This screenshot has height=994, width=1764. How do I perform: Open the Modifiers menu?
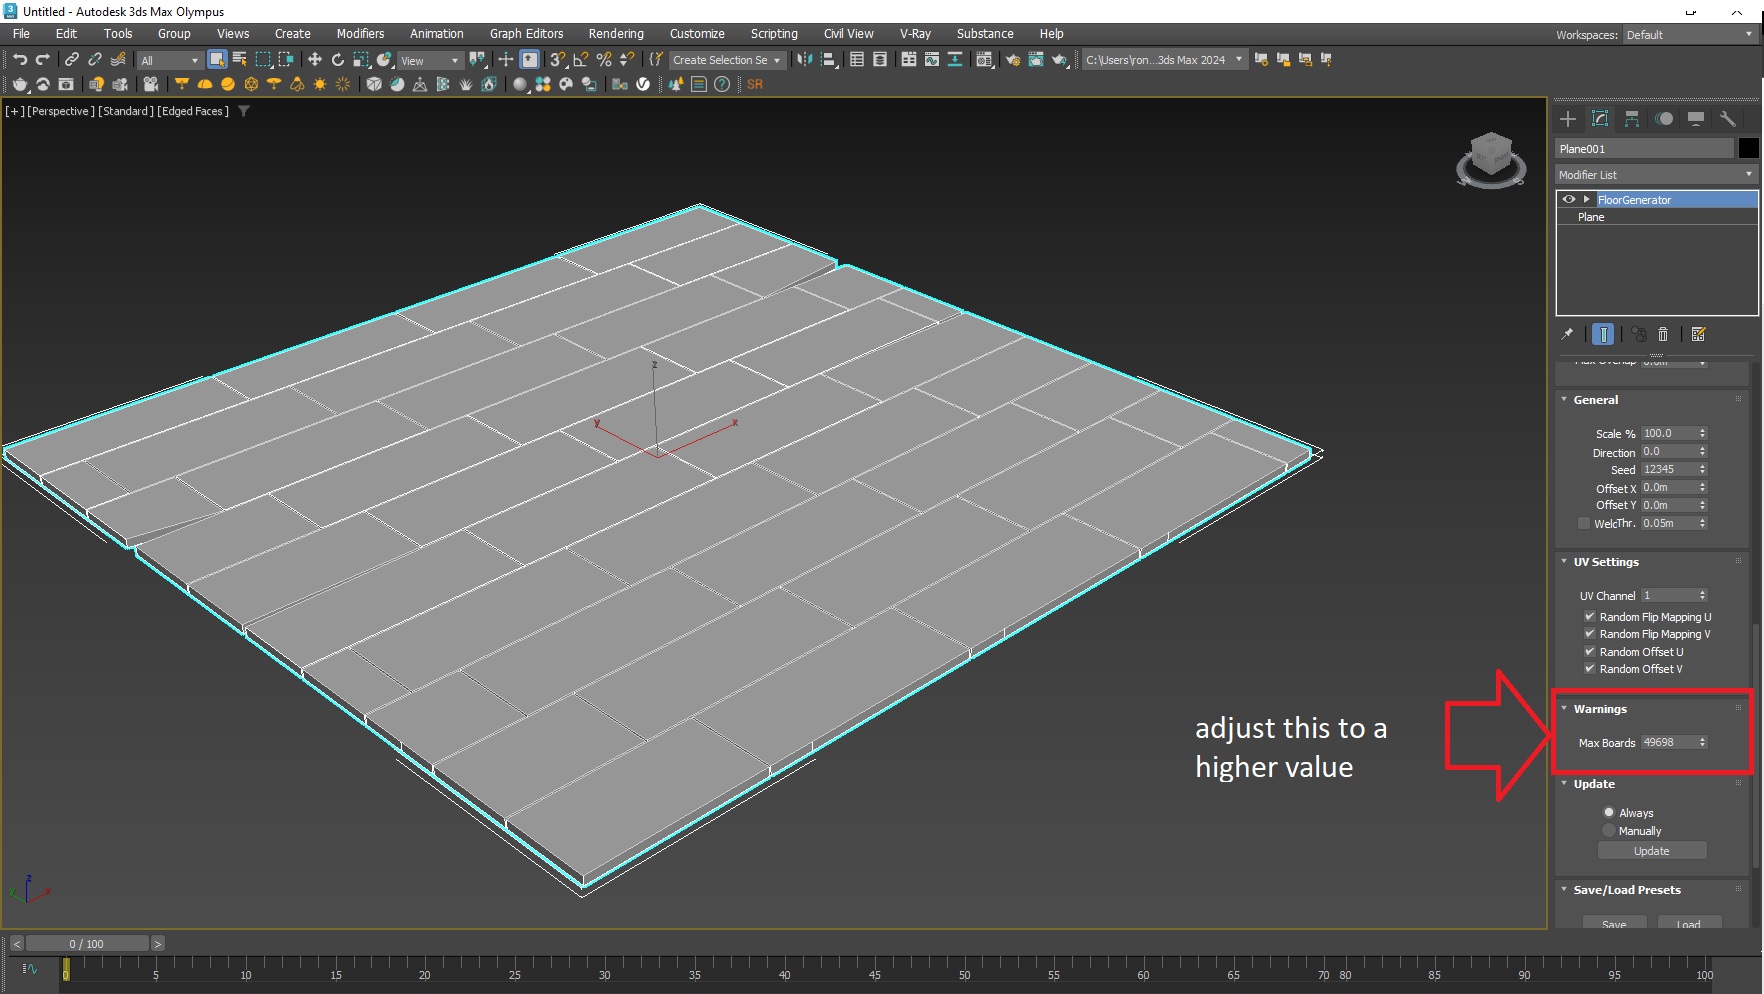pyautogui.click(x=360, y=33)
